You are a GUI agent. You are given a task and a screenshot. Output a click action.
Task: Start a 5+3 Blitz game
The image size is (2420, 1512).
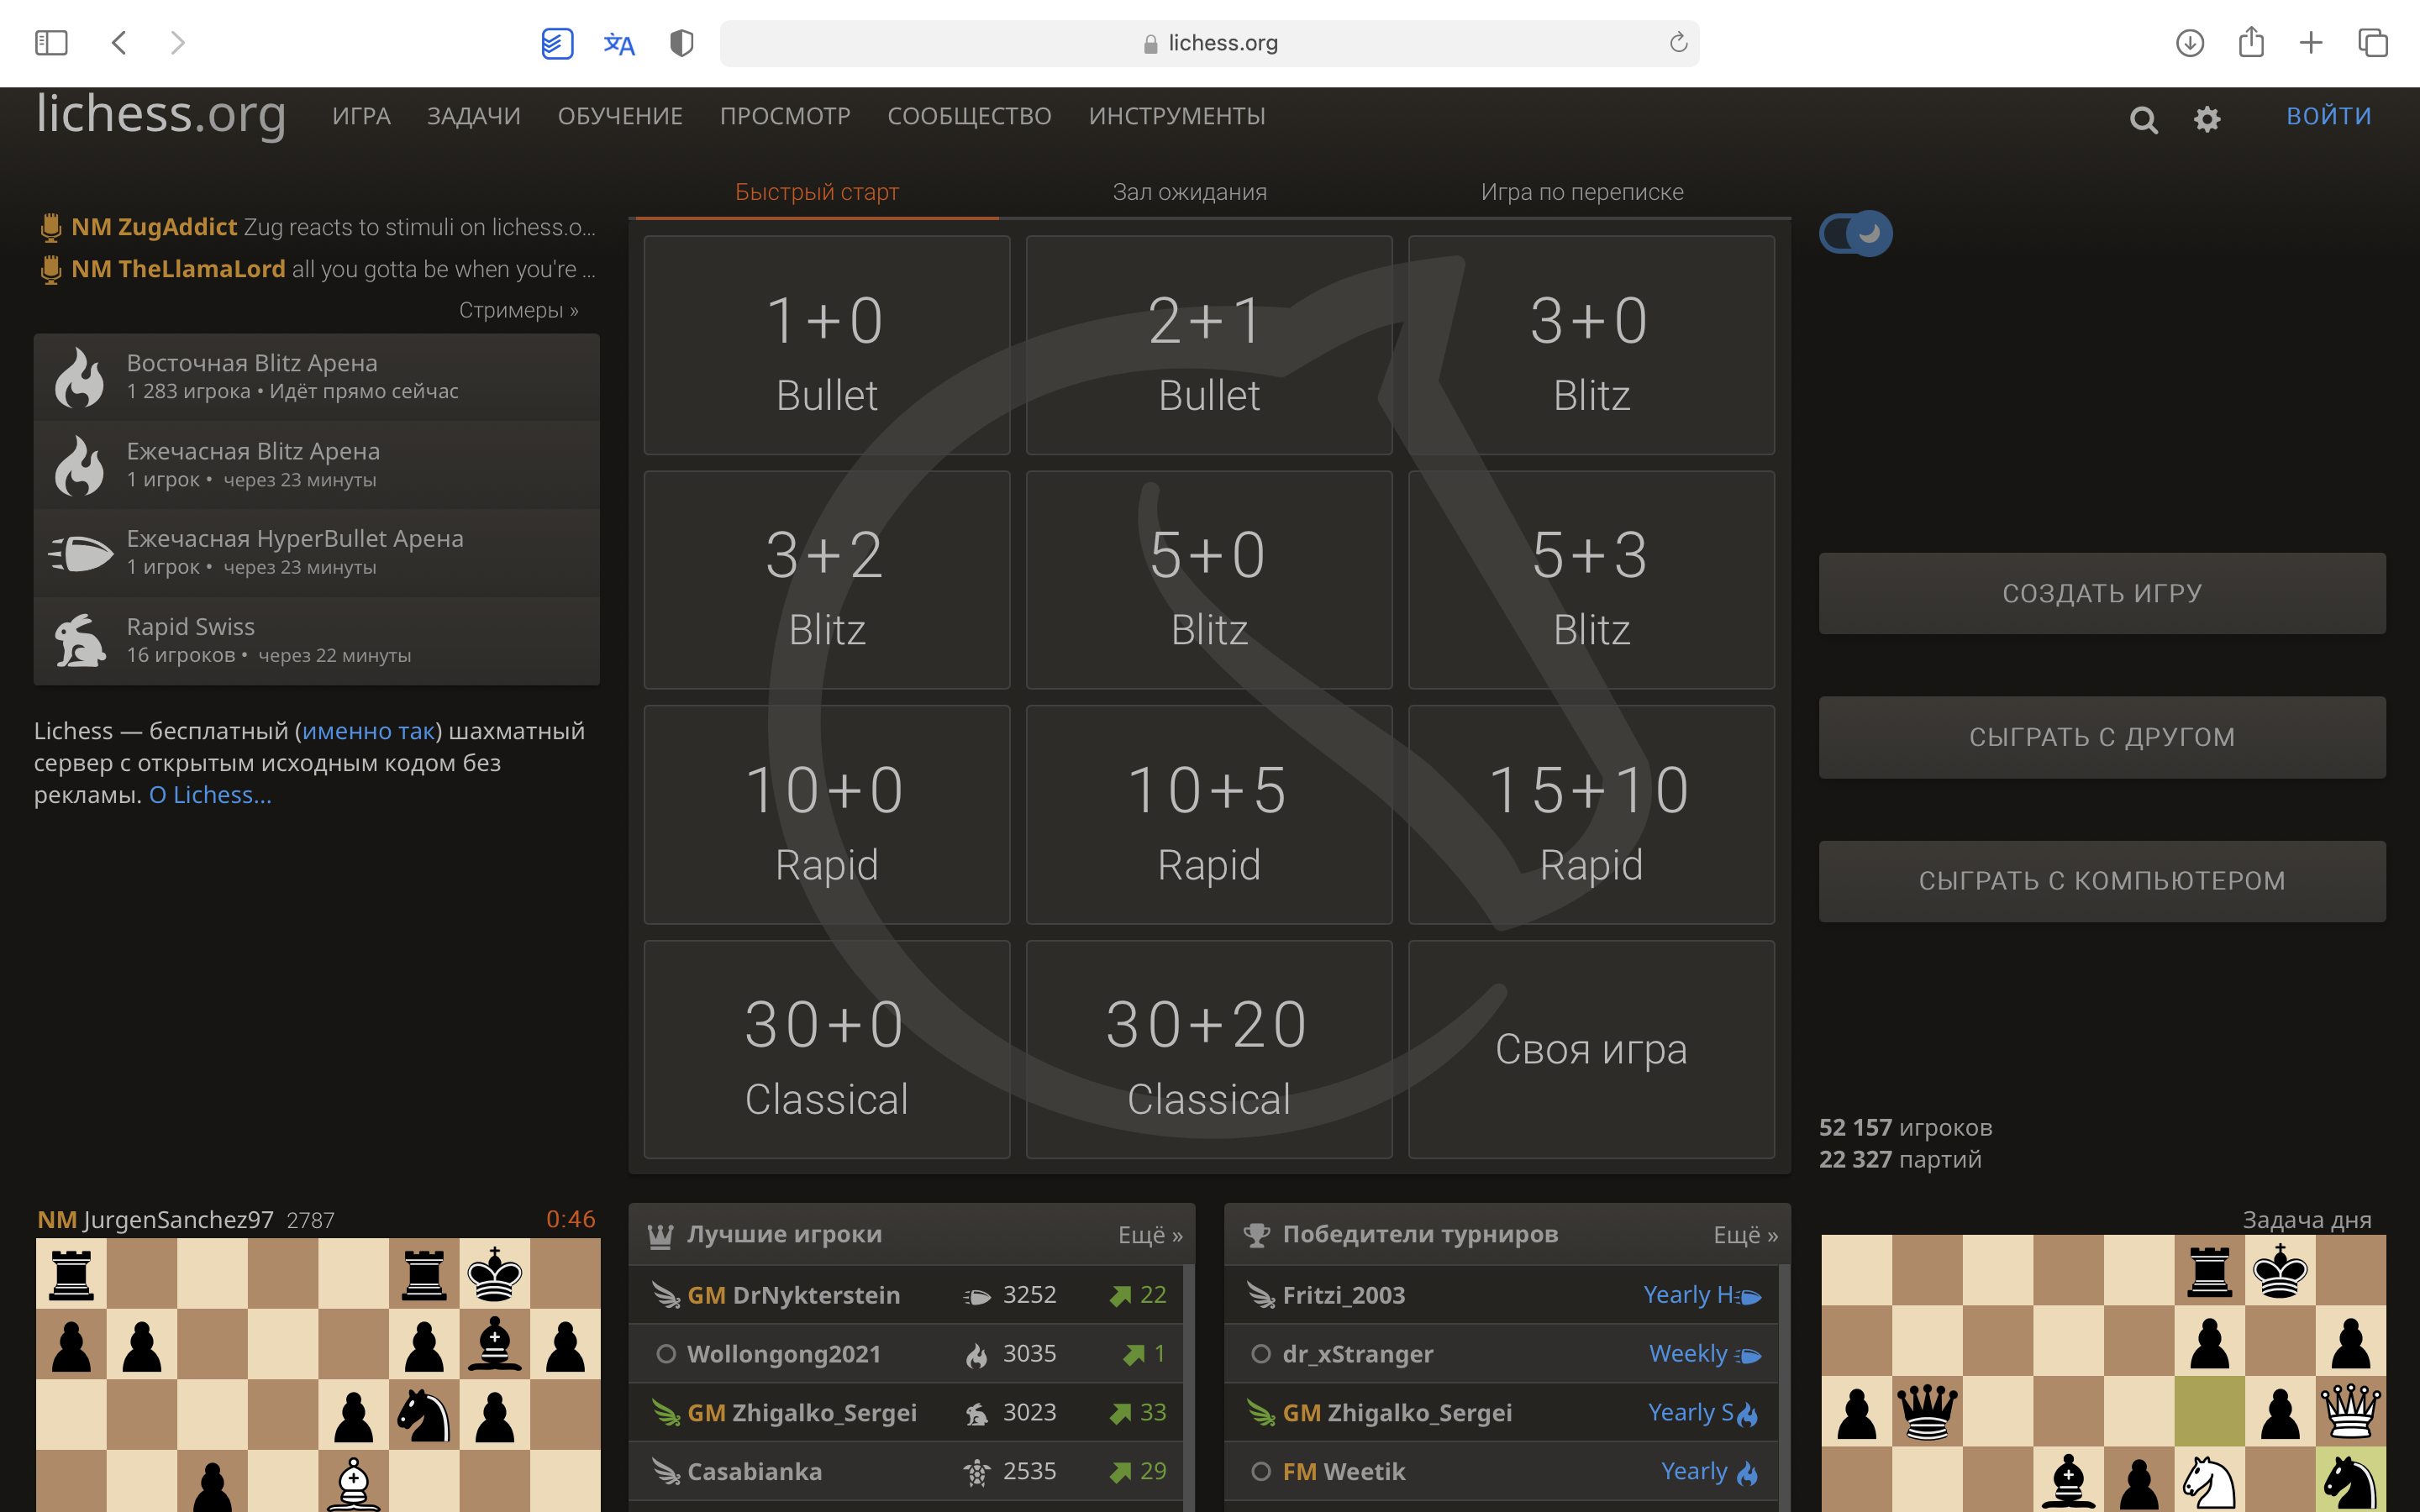1591,580
